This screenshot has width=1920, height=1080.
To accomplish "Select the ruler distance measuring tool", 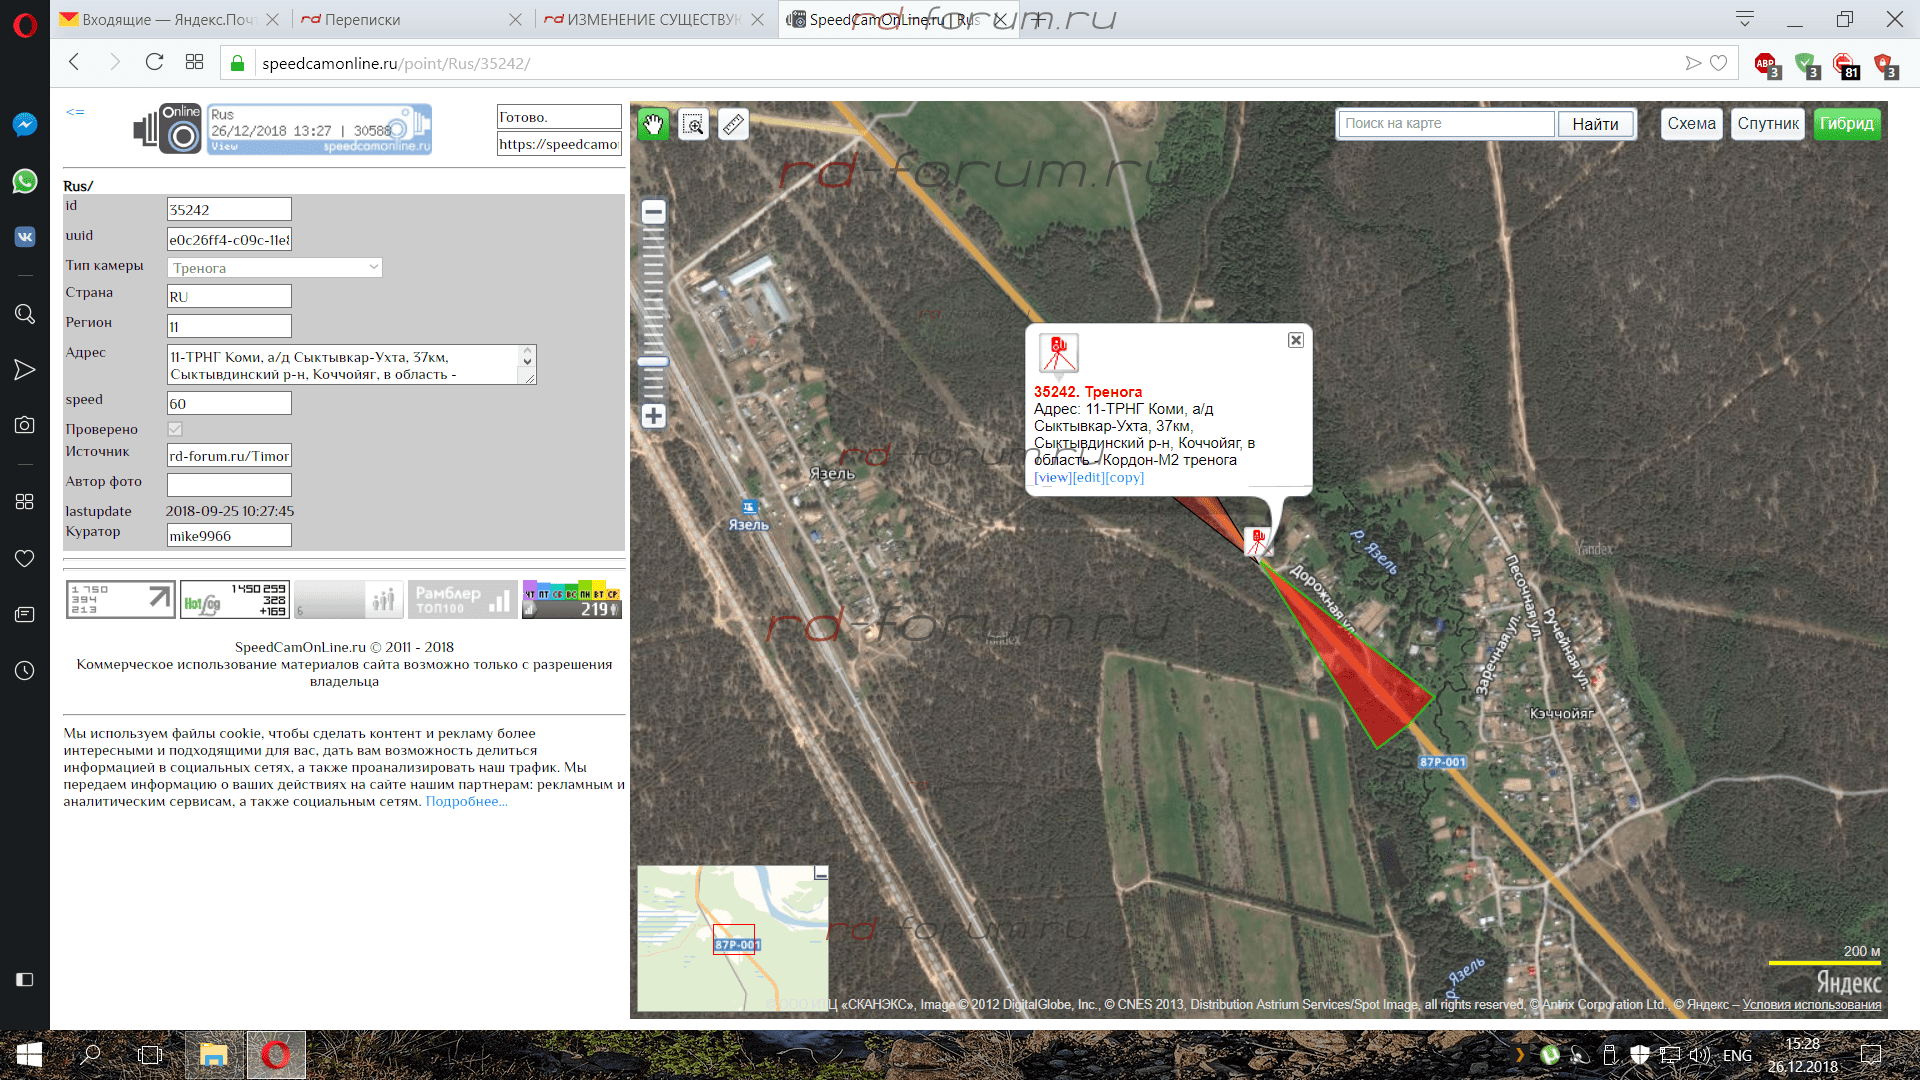I will coord(733,124).
